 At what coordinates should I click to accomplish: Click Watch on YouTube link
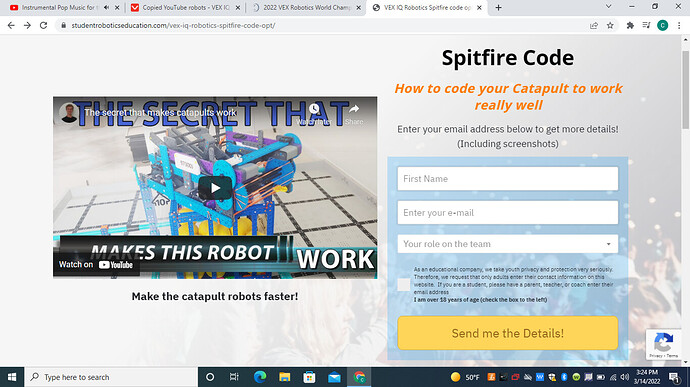[96, 265]
